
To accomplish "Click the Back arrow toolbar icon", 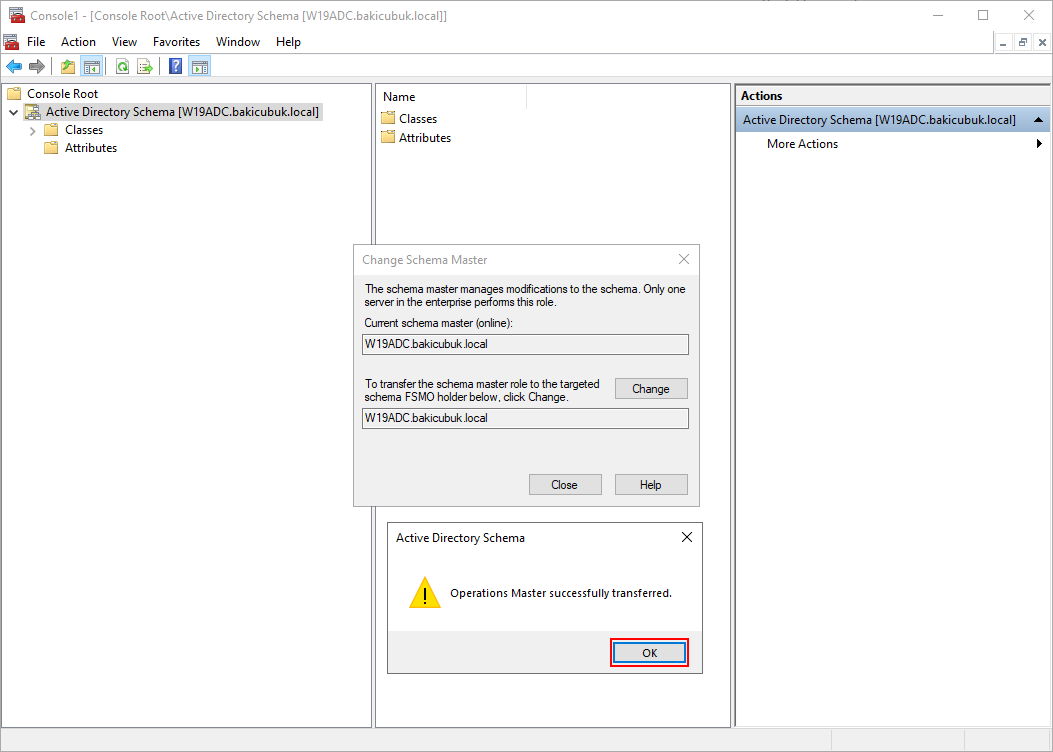I will click(14, 66).
